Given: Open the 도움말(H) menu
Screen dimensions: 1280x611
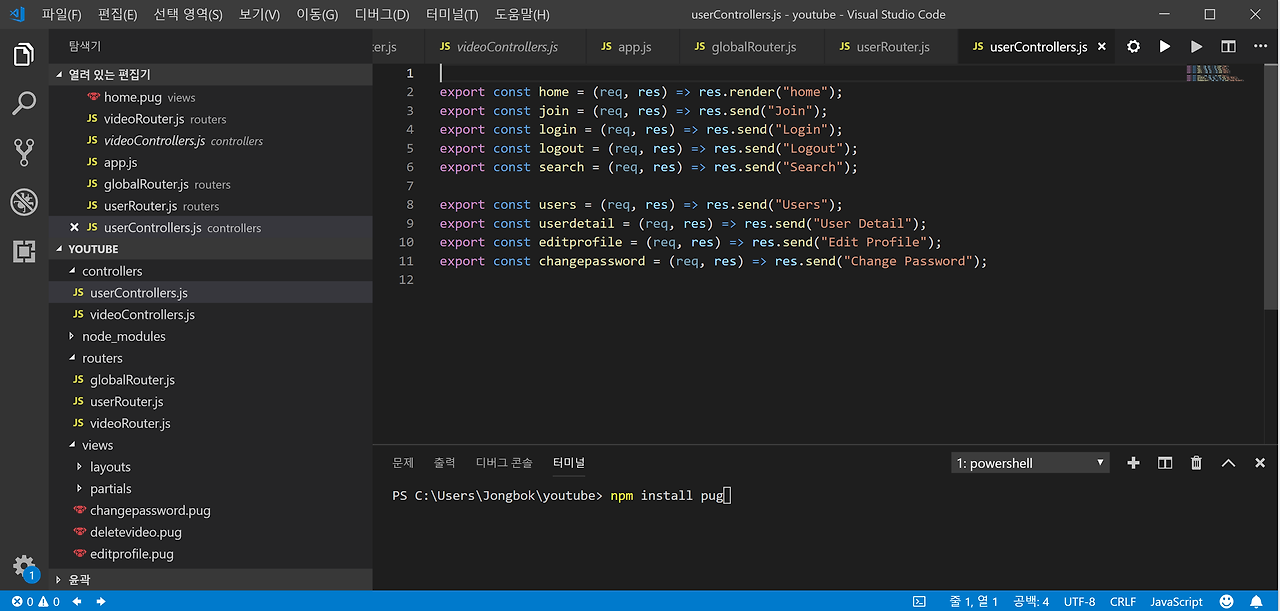Looking at the screenshot, I should [x=522, y=15].
